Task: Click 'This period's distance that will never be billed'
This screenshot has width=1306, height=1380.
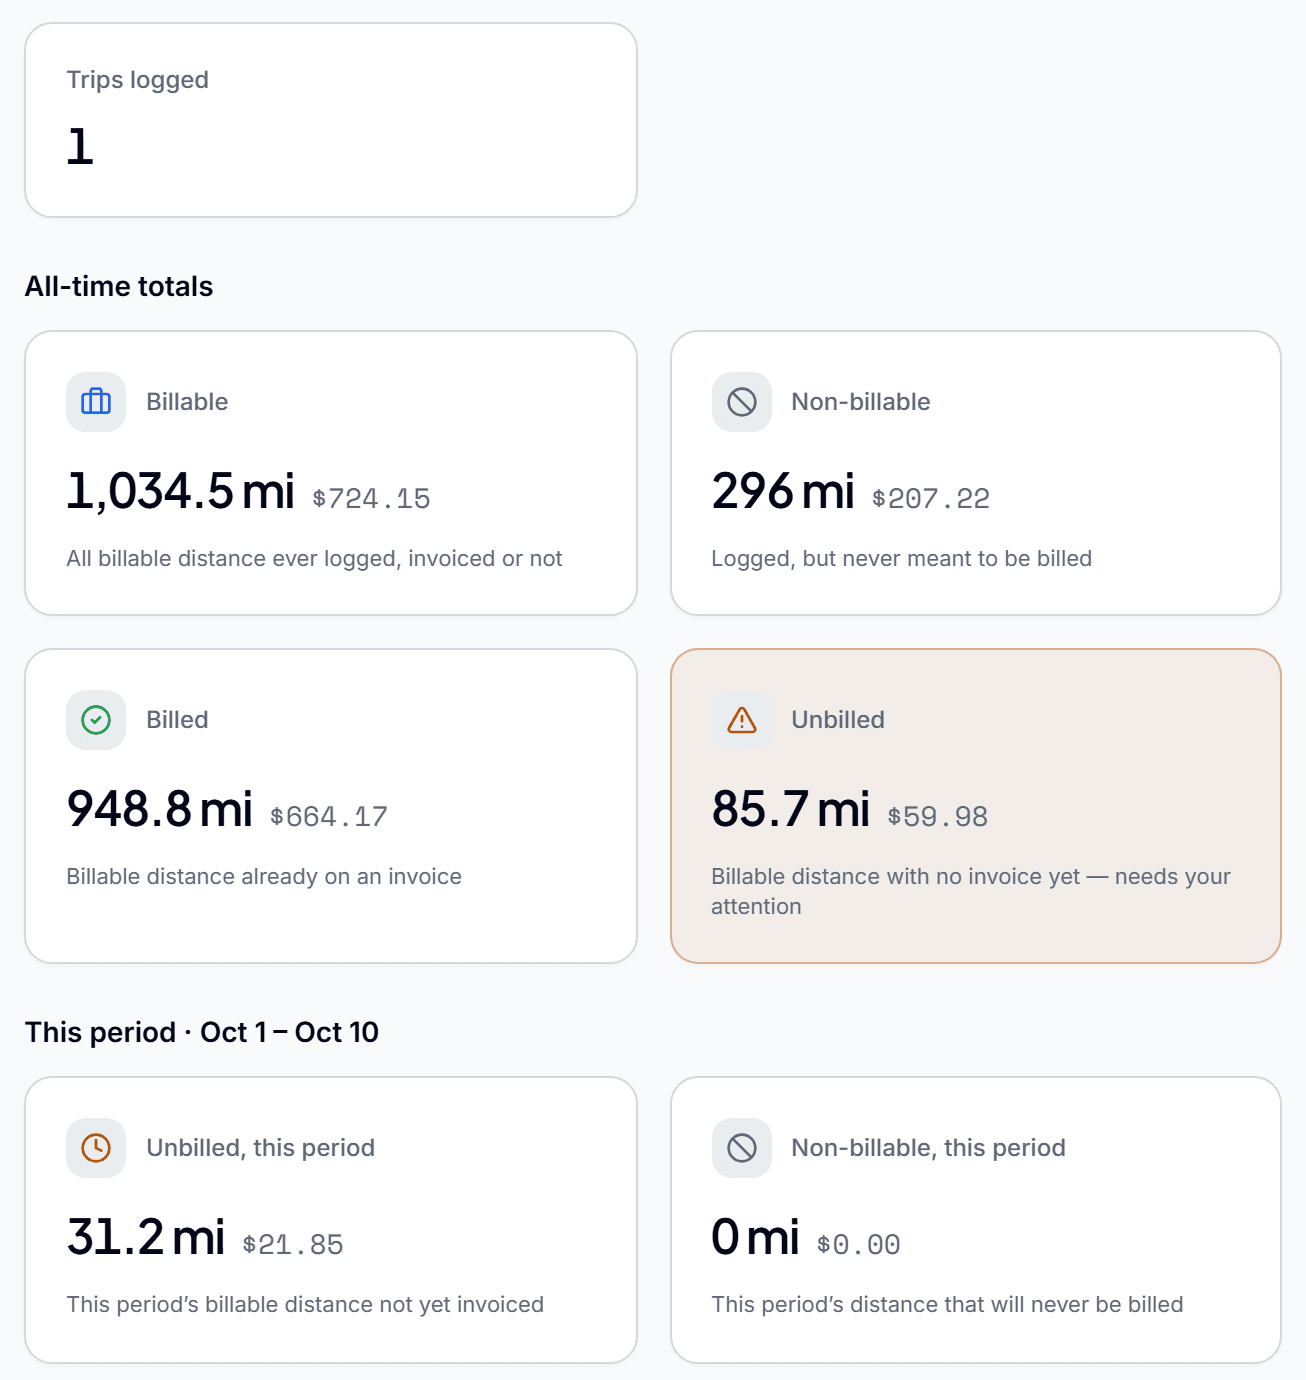Action: pos(947,1304)
